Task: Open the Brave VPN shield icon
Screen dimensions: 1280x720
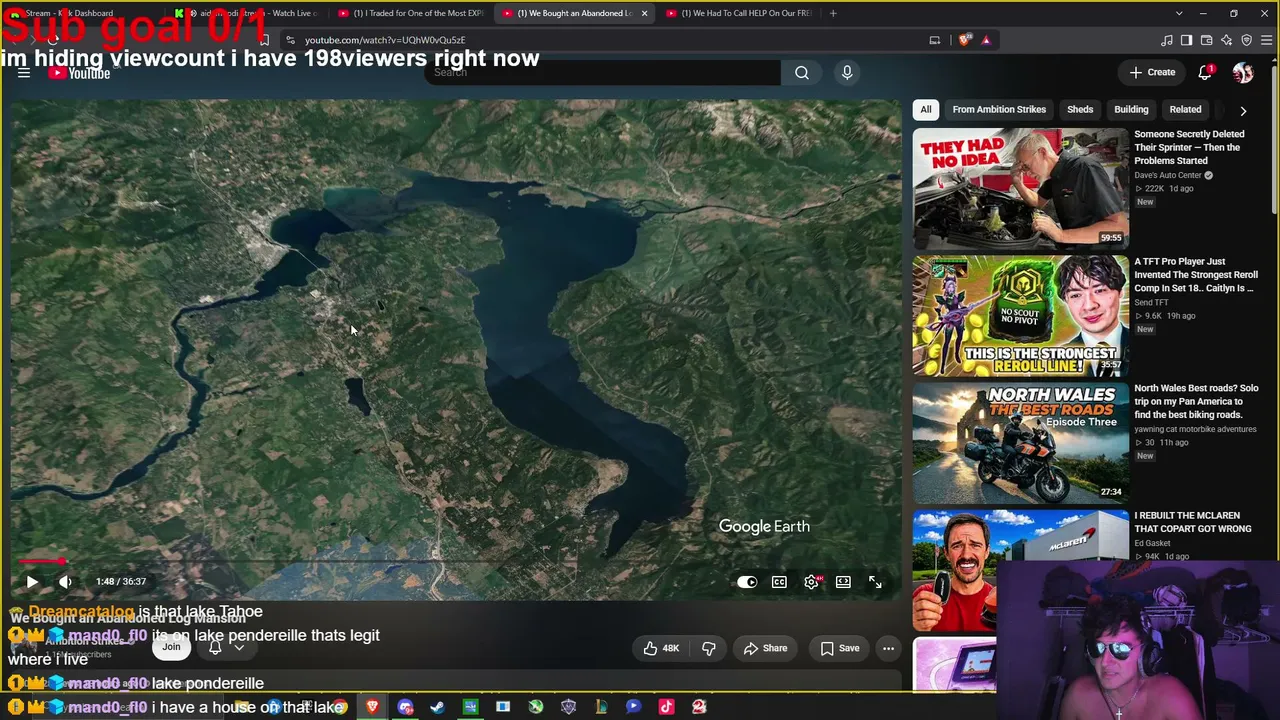Action: 1246,40
